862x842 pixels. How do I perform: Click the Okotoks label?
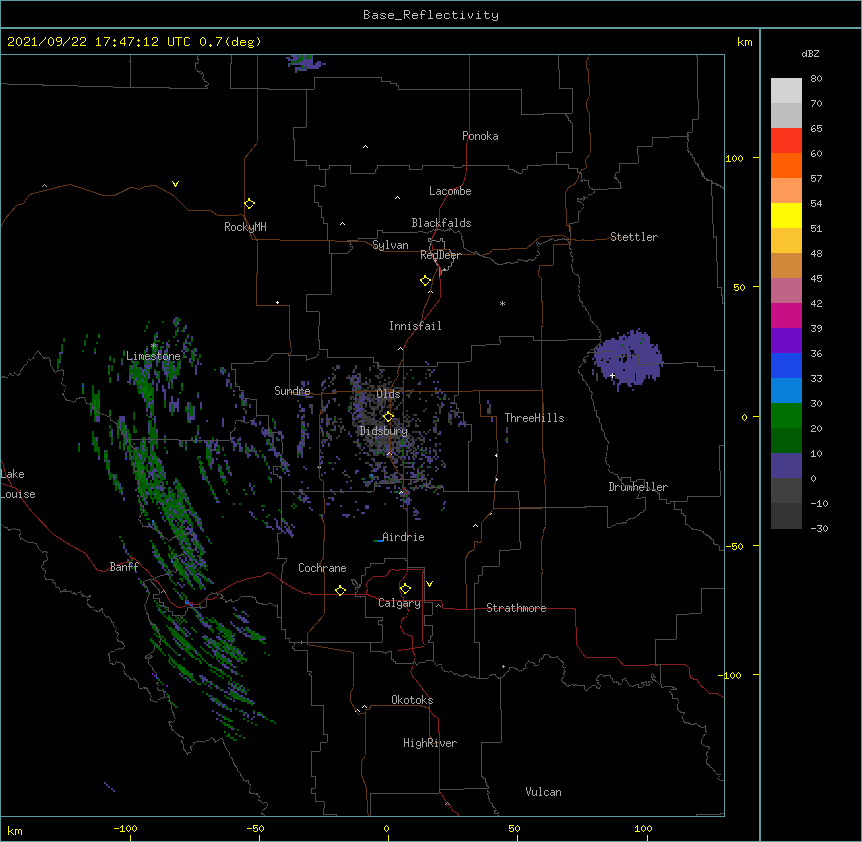412,700
